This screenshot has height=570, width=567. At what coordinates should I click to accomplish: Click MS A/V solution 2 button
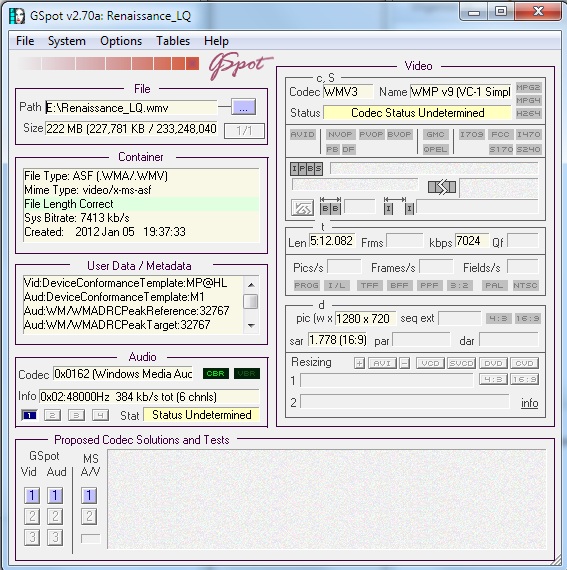point(89,516)
